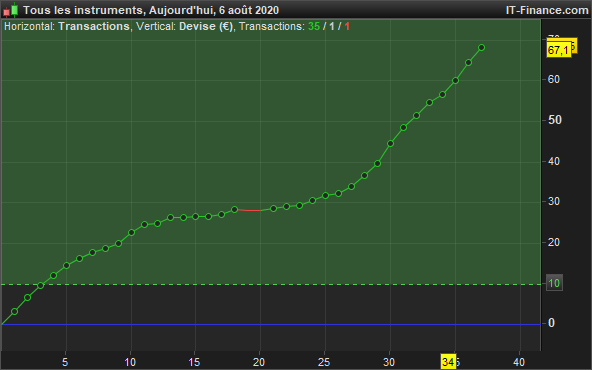Screen dimensions: 592x370
Task: Click the blue zero baseline
Action: 270,324
